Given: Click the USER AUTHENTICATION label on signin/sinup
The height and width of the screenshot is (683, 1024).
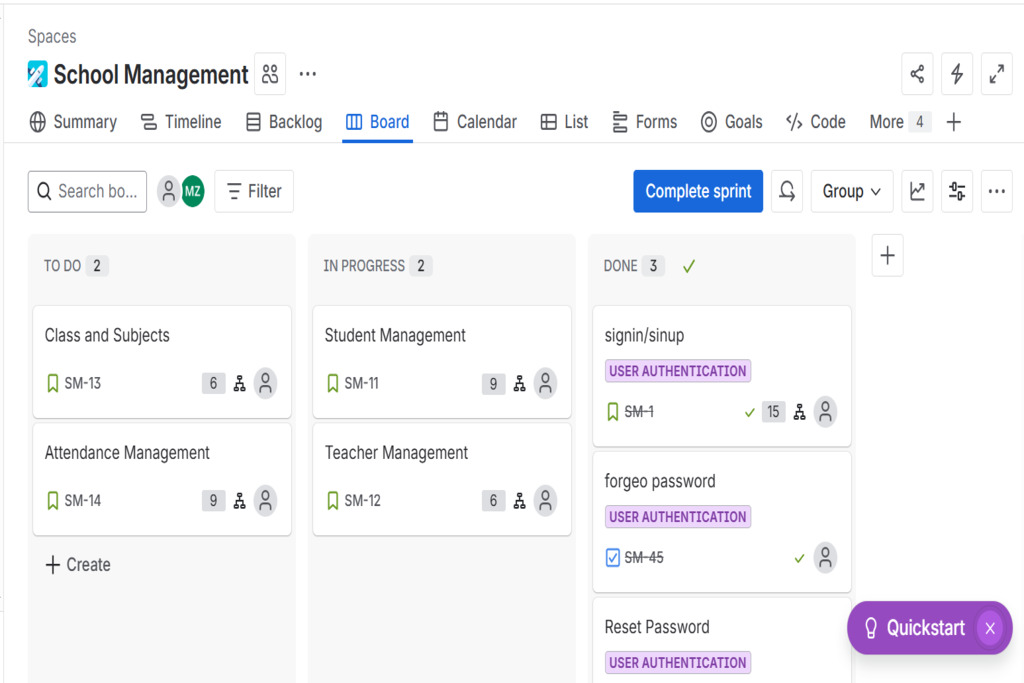Looking at the screenshot, I should coord(678,371).
